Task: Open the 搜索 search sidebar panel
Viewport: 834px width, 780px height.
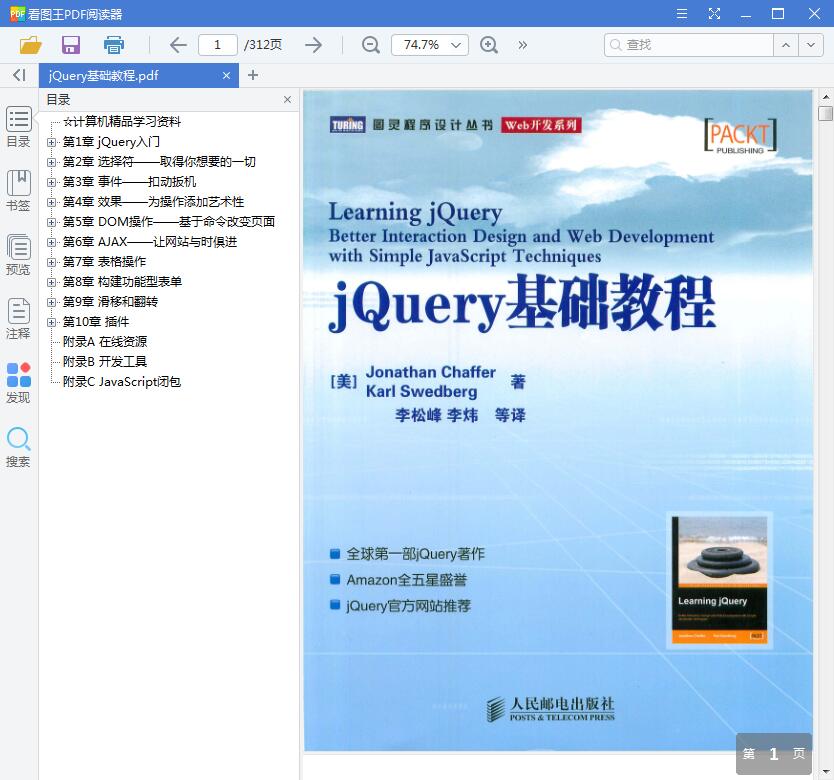Action: [19, 447]
